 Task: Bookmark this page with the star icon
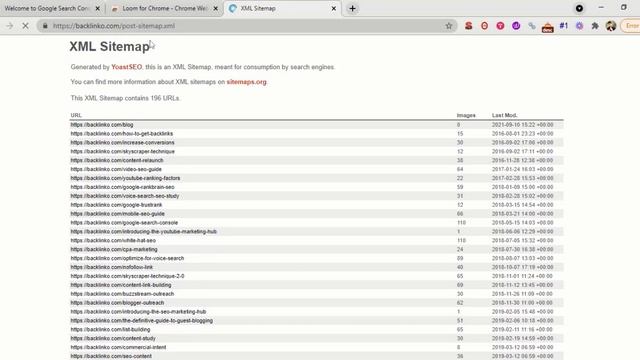point(449,26)
